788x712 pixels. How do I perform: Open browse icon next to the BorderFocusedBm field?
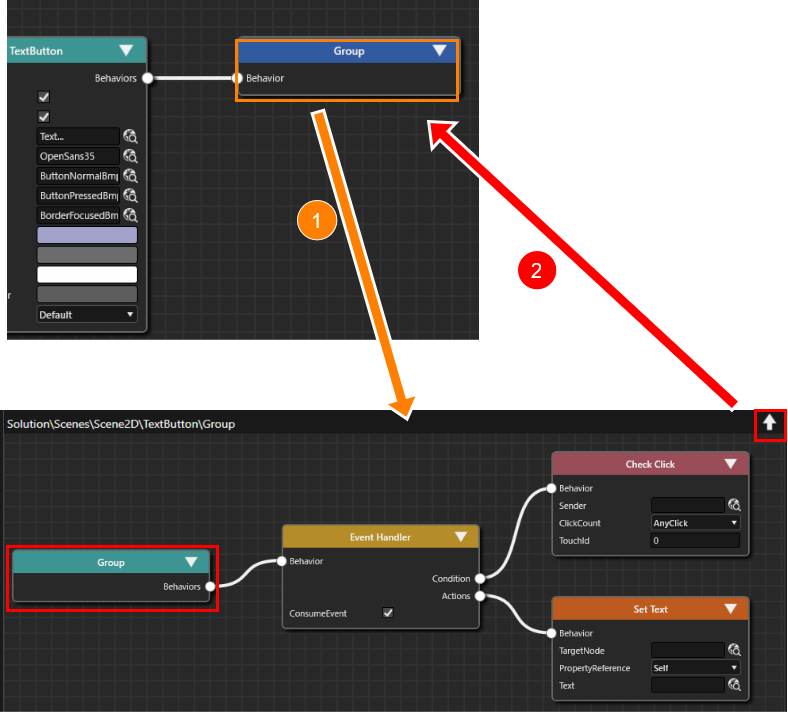pyautogui.click(x=131, y=215)
